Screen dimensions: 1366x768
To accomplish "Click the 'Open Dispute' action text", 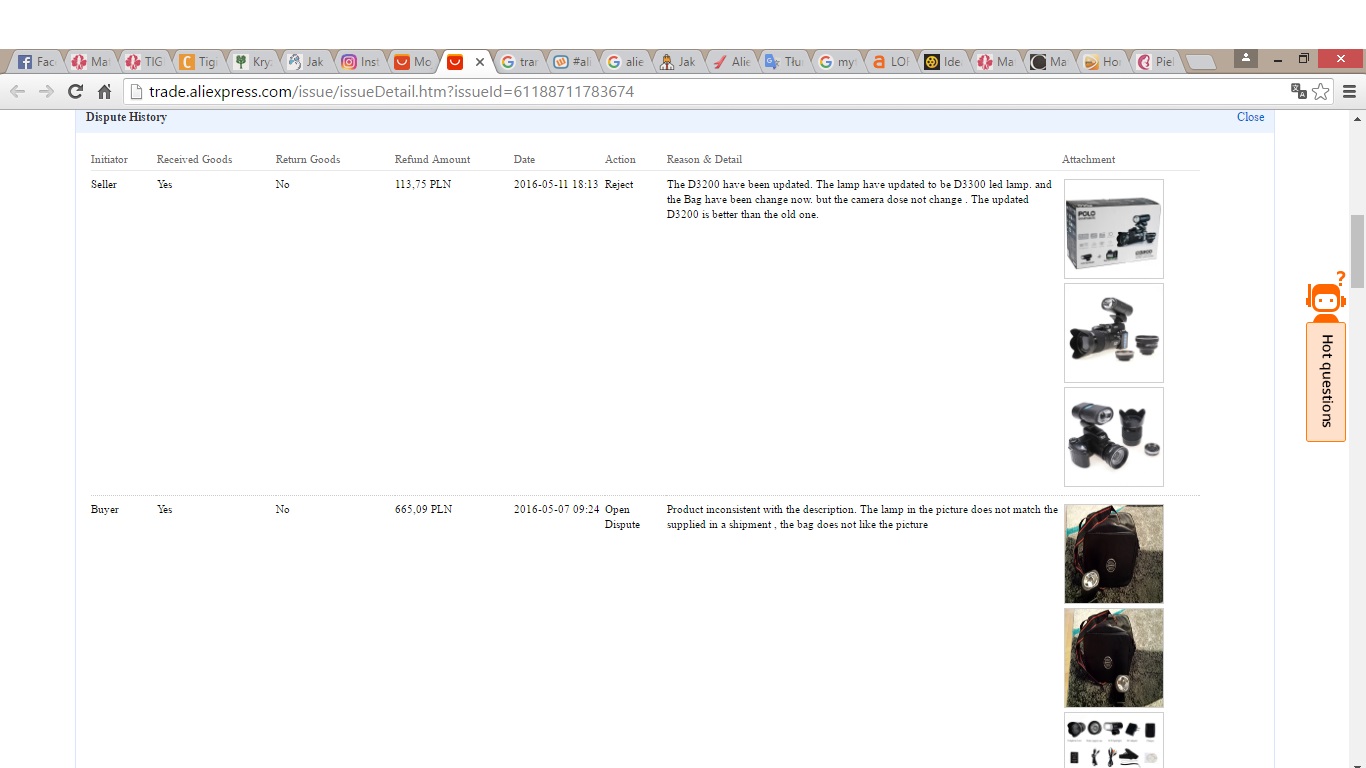I will point(622,517).
